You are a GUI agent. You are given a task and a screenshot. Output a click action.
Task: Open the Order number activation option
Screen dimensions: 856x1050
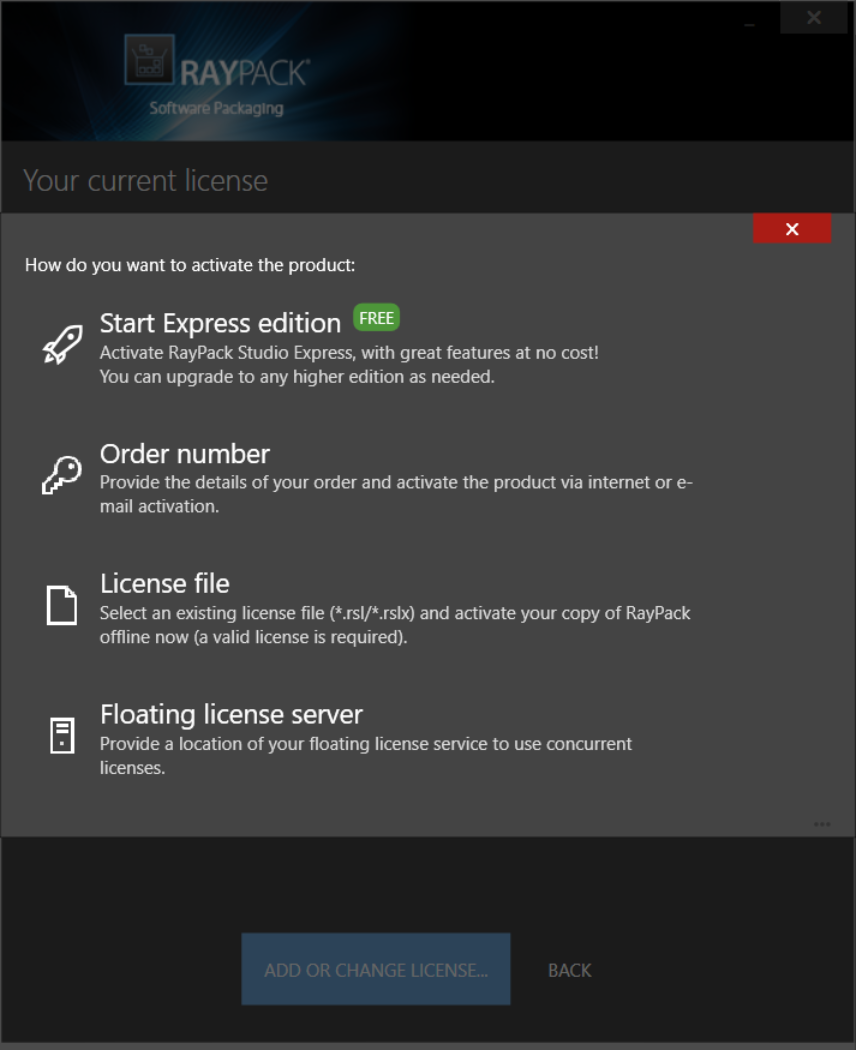pyautogui.click(x=185, y=454)
